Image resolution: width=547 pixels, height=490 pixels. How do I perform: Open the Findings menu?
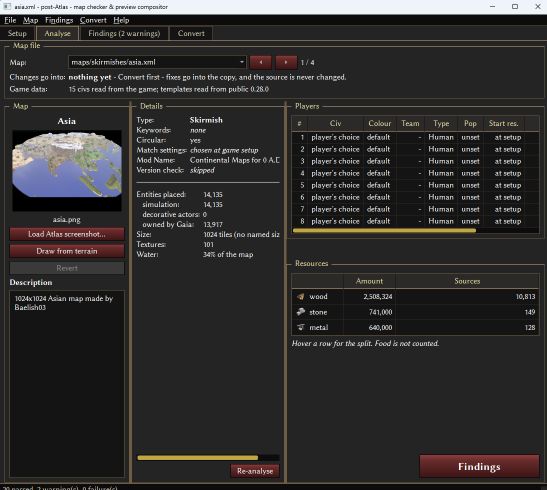[x=59, y=20]
